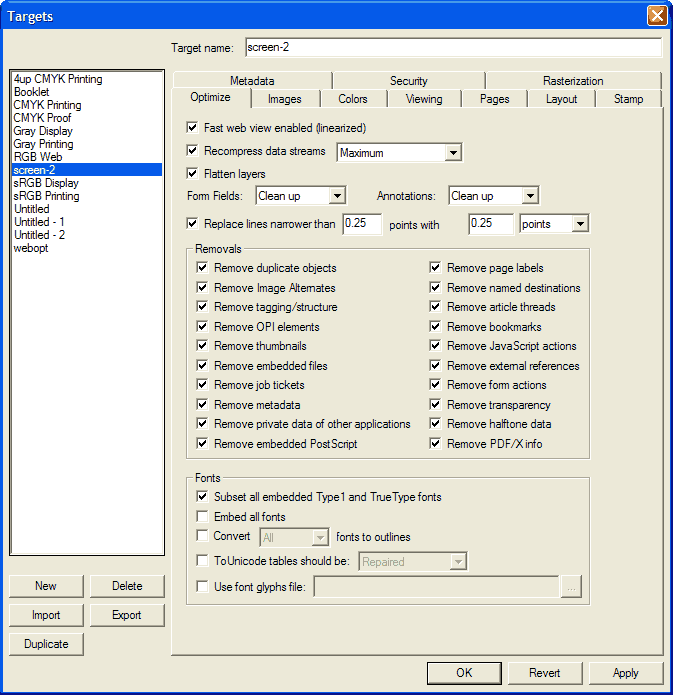Viewport: 673px width, 695px height.
Task: Click the font glyphs file browse button
Action: point(571,587)
